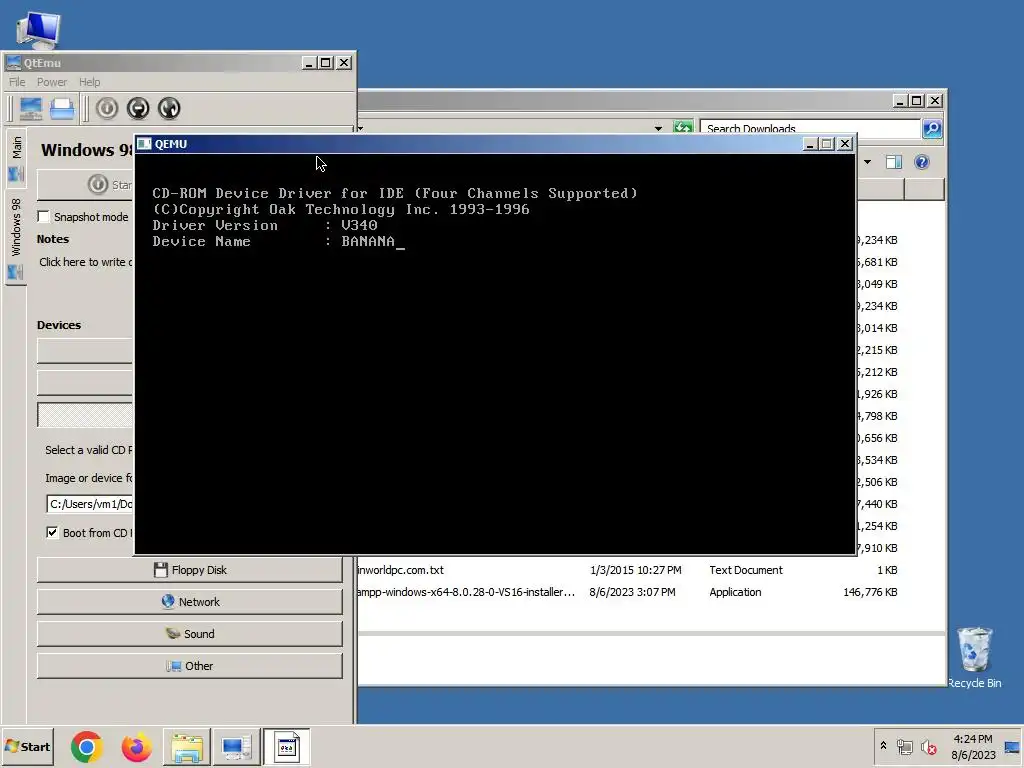Switch to the Main vertical tab
Screen dimensions: 1024x768
pos(16,157)
